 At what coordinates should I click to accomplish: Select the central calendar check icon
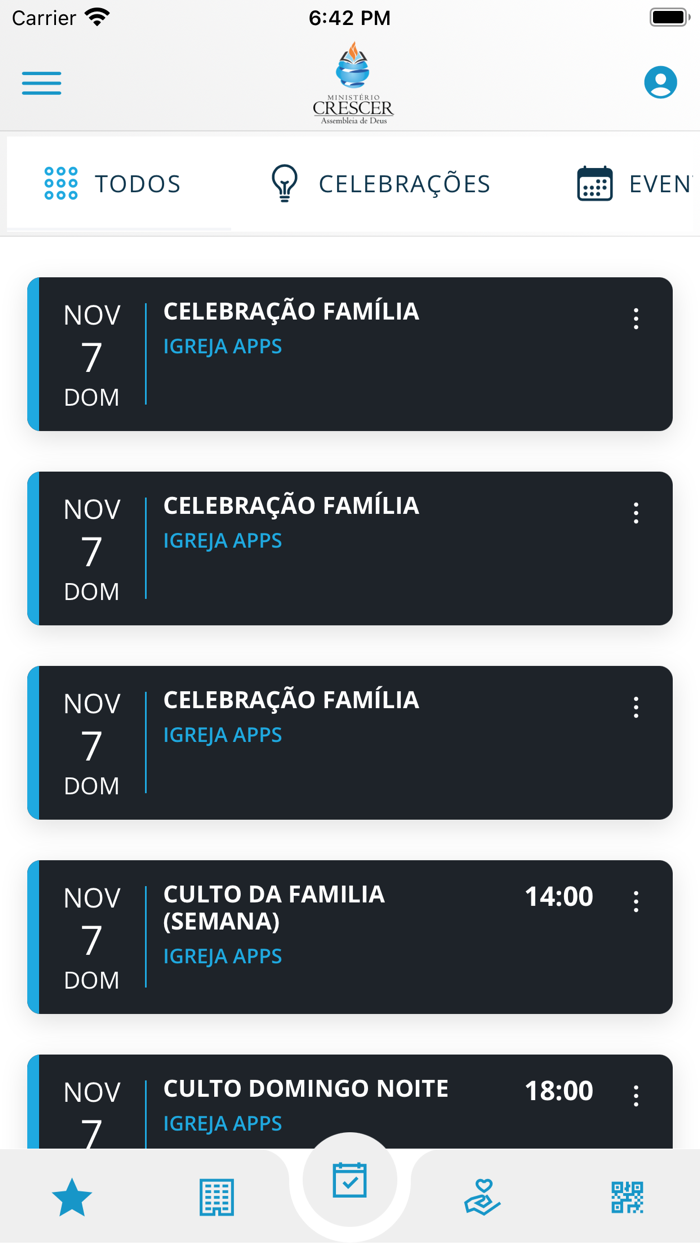tap(349, 1181)
